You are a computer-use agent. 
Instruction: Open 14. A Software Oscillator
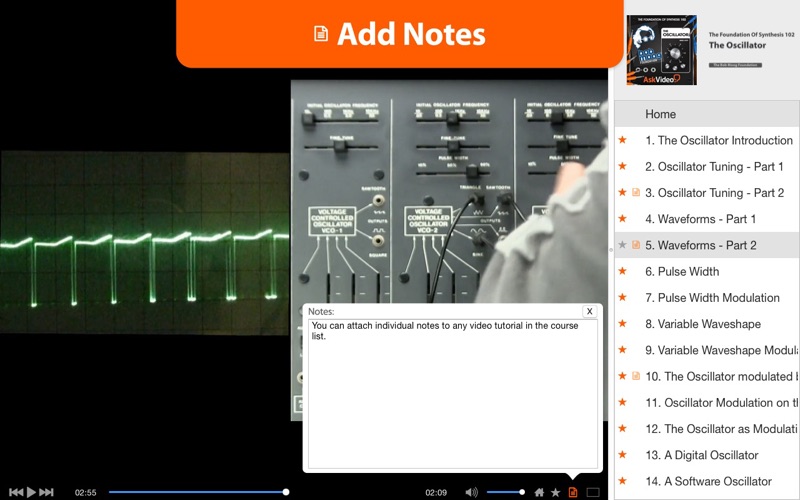(x=707, y=481)
